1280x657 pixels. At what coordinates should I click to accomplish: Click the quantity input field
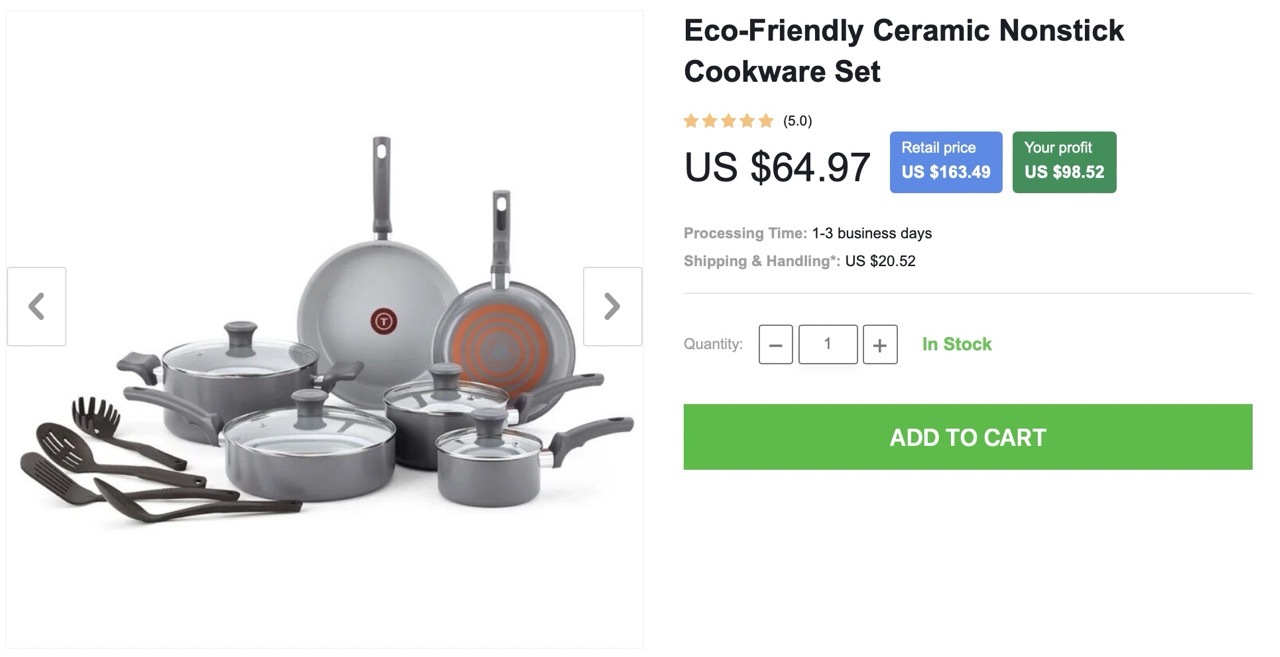pyautogui.click(x=827, y=344)
